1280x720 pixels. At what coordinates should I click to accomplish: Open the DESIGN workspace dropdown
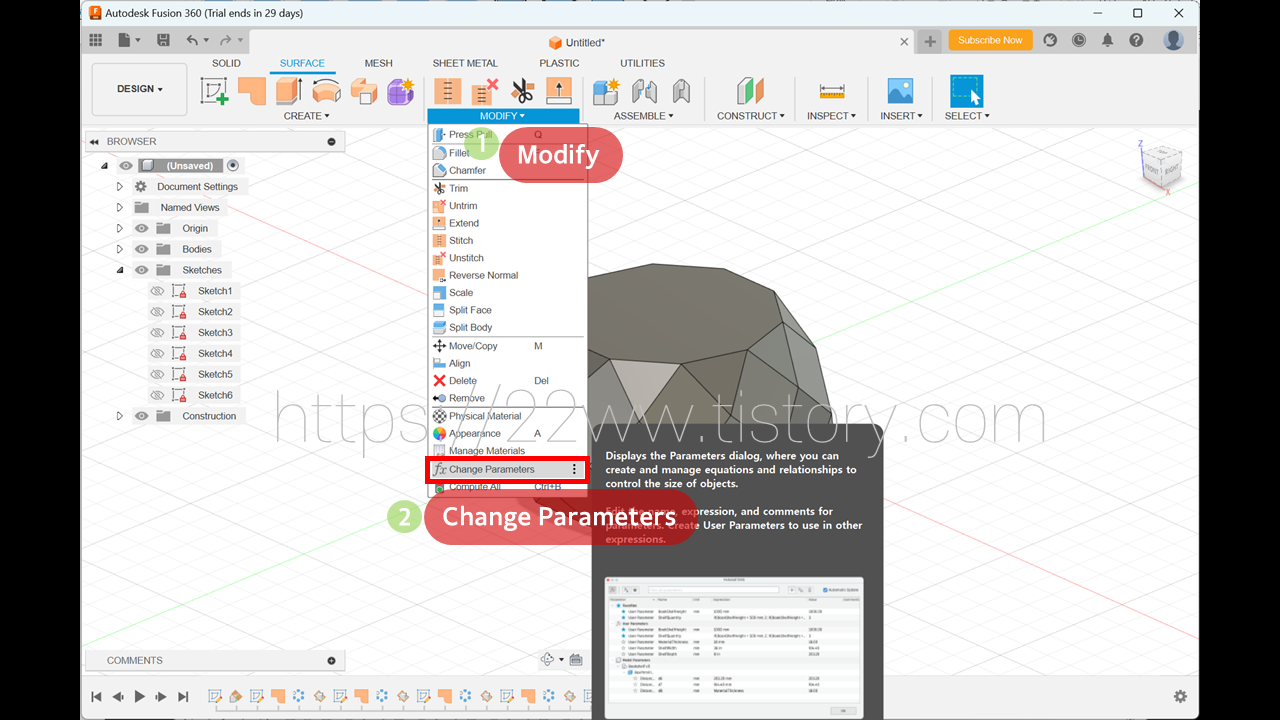[x=139, y=89]
